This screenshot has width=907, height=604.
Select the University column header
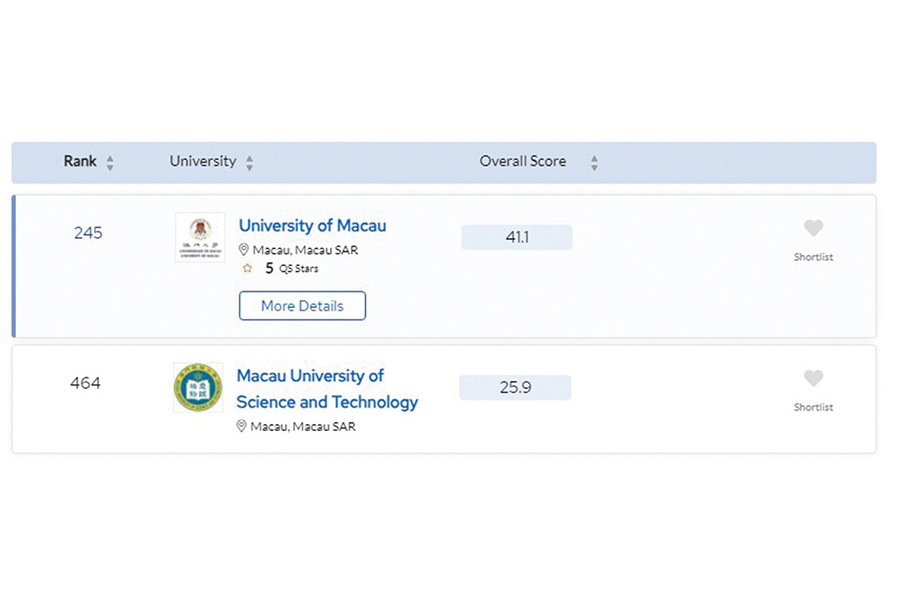pyautogui.click(x=203, y=161)
